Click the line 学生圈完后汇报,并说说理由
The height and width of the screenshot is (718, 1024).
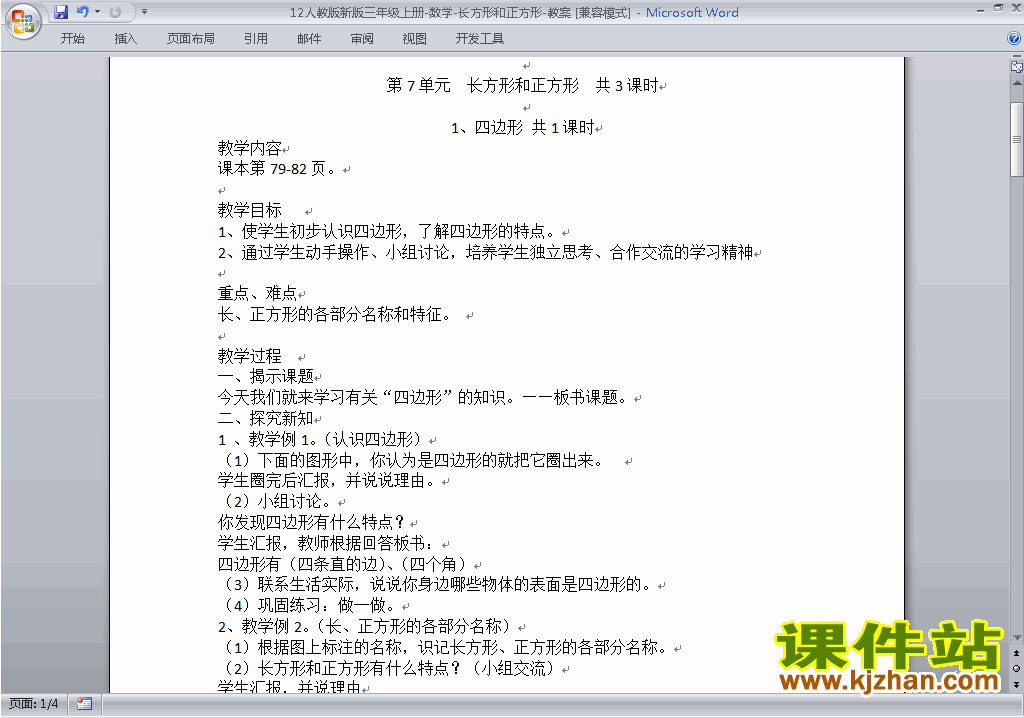coord(327,480)
